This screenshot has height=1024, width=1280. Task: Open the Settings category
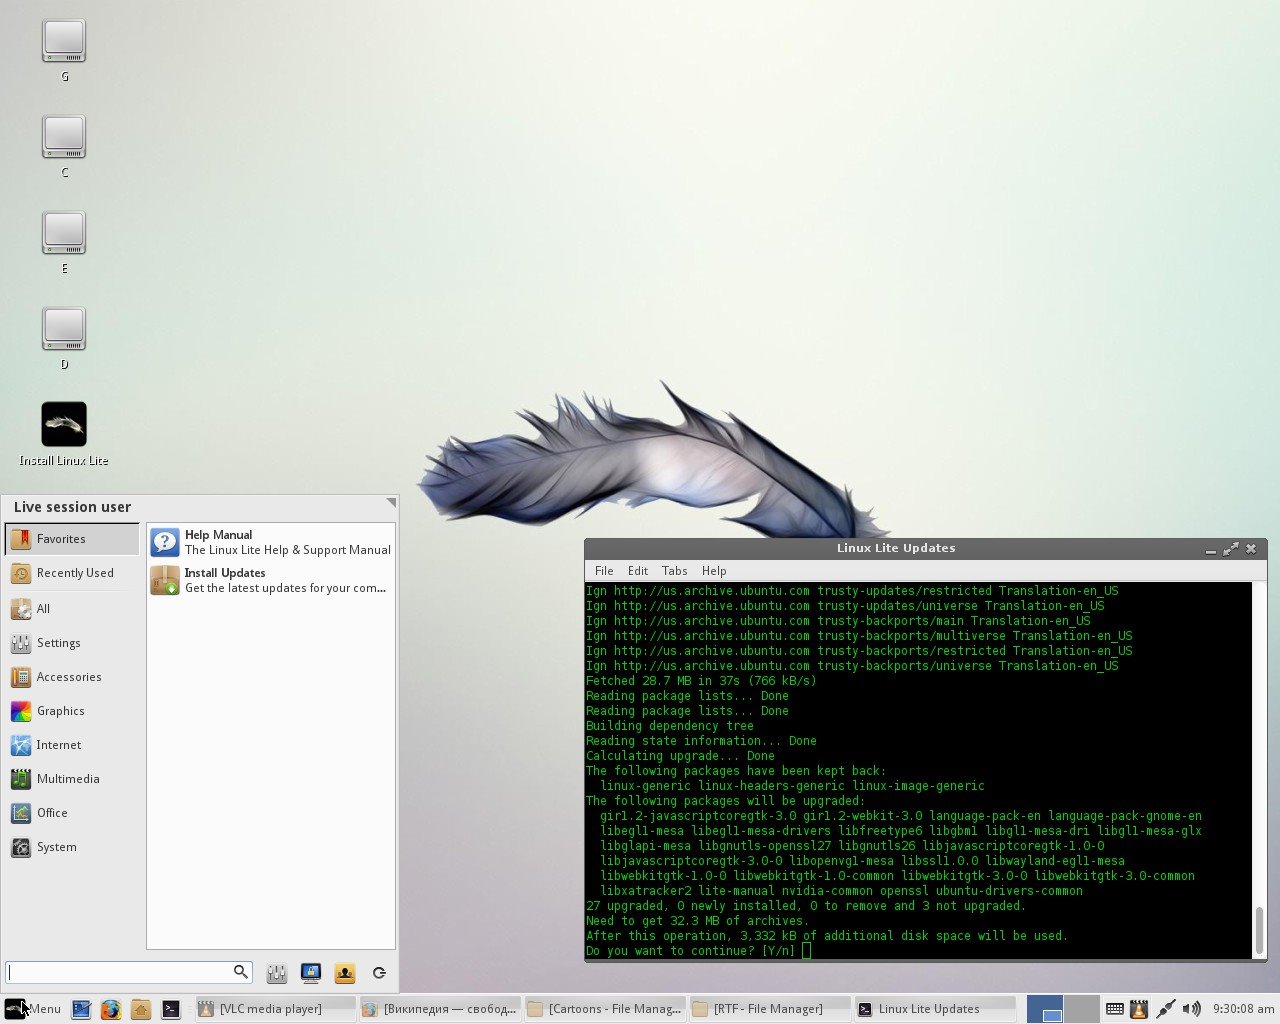point(72,643)
